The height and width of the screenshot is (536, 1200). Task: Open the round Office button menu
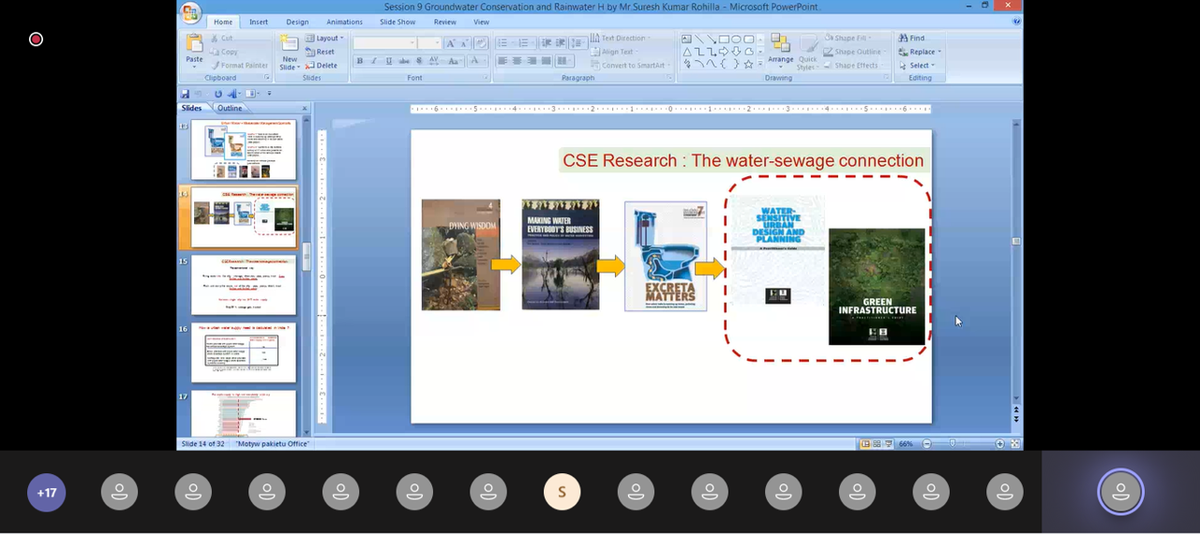pos(190,13)
